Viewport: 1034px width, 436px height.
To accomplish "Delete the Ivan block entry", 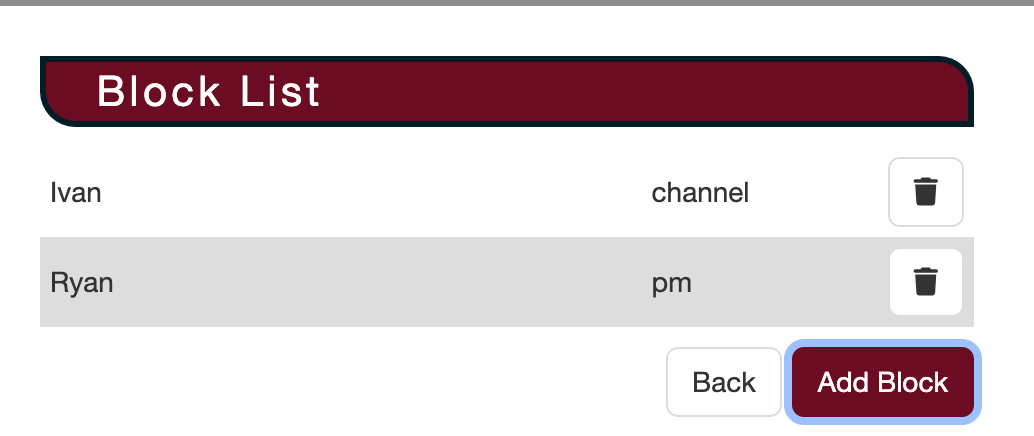I will pyautogui.click(x=925, y=192).
